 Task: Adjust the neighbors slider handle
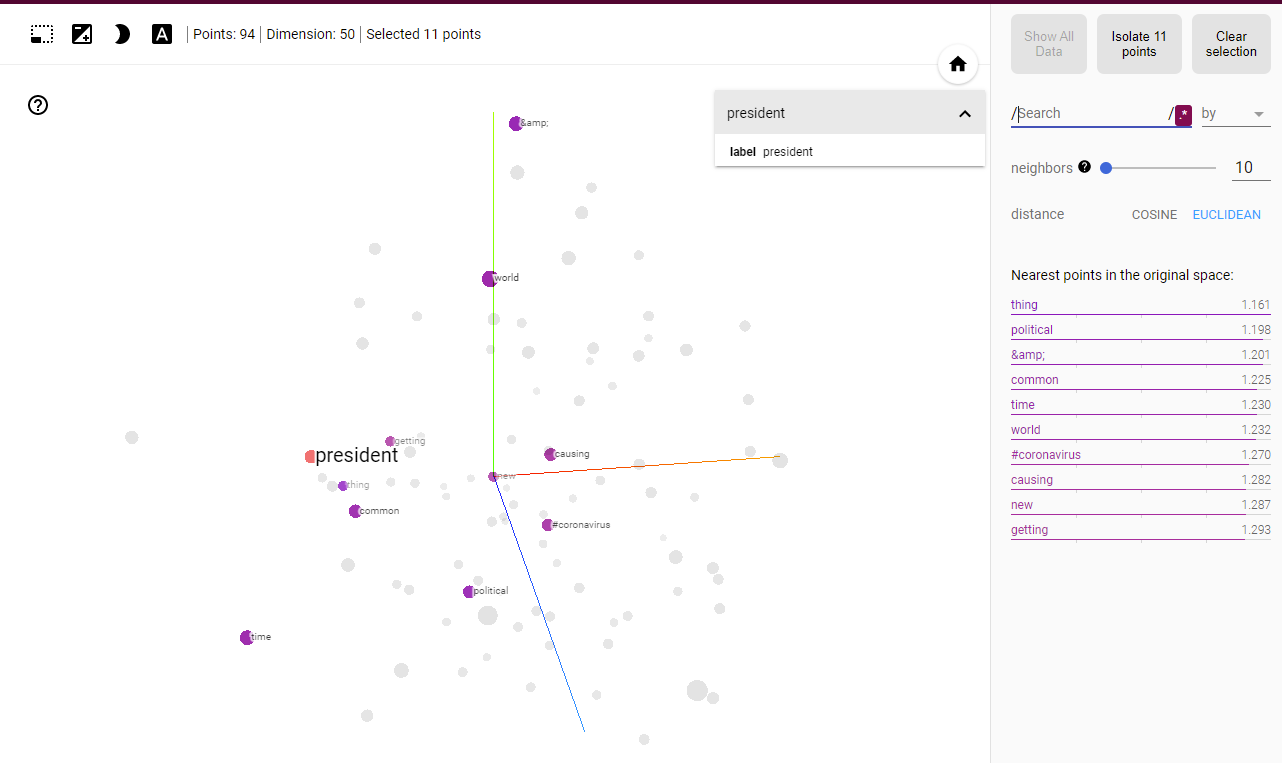[1106, 168]
